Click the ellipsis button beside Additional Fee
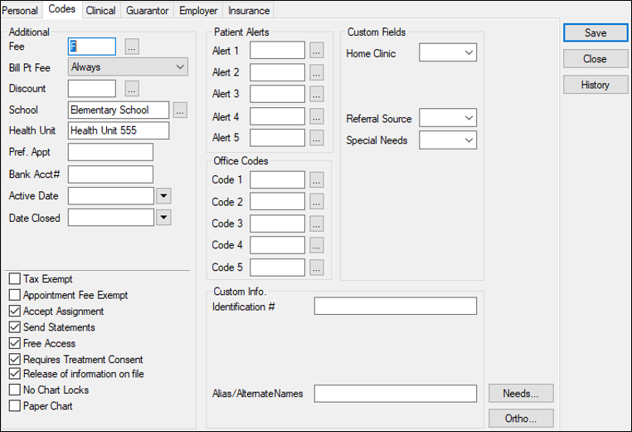This screenshot has width=632, height=432. 131,47
